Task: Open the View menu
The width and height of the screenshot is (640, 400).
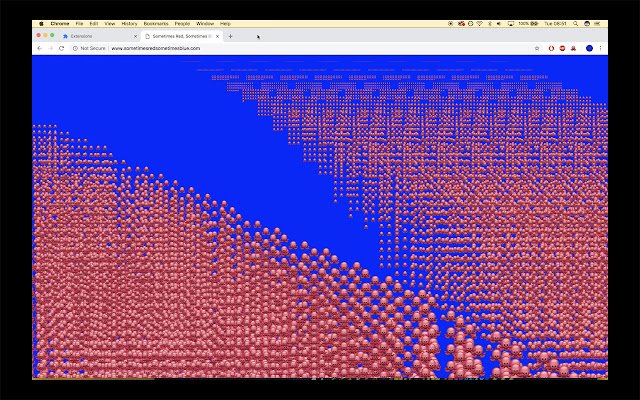Action: coord(109,24)
